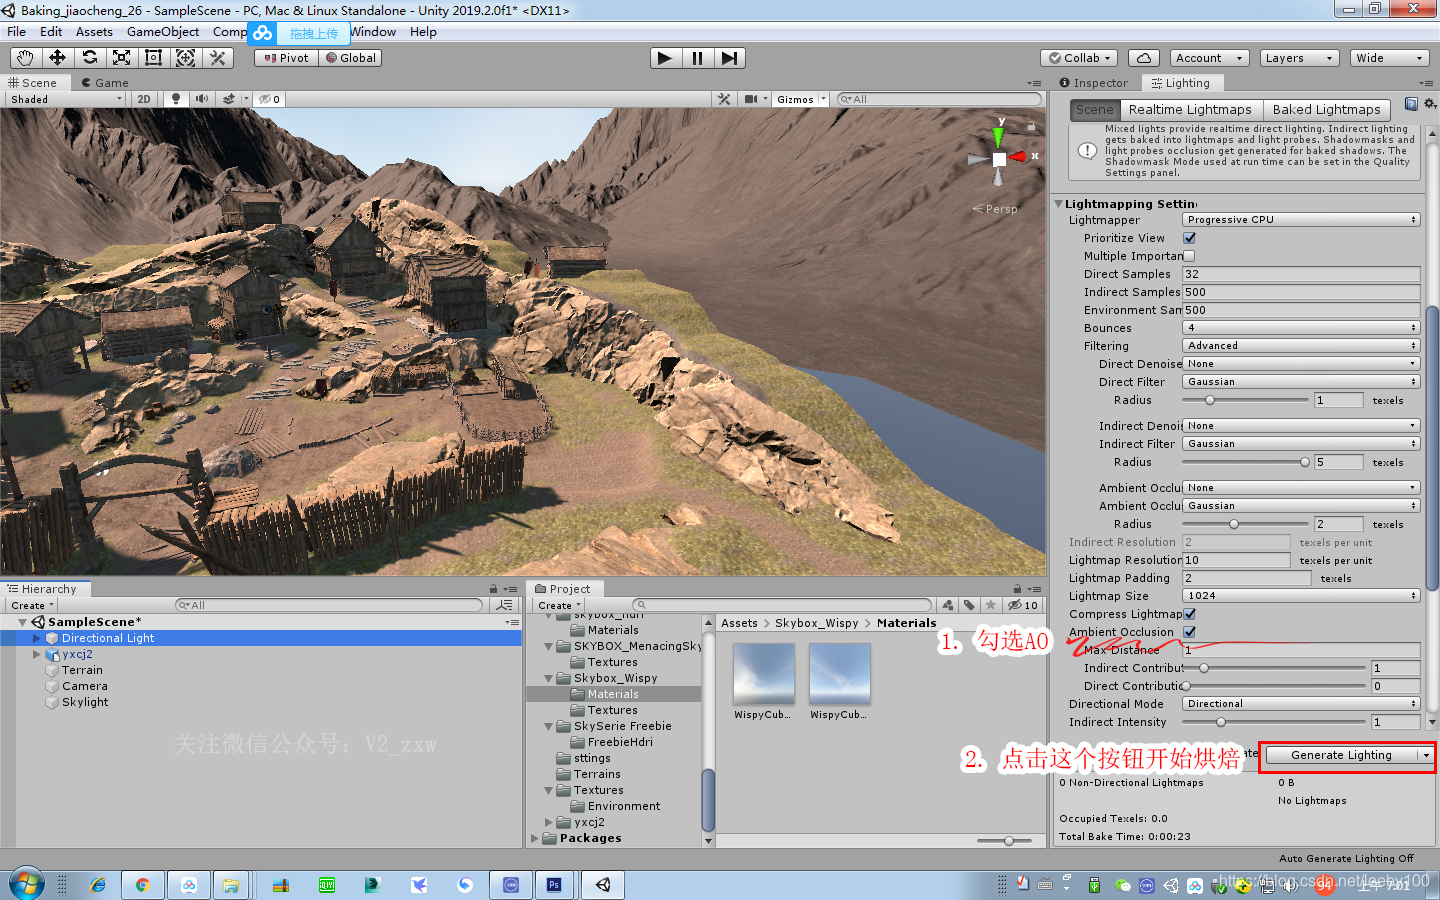Toggle Multiple Importance Sampling checkbox
The width and height of the screenshot is (1440, 900).
pos(1189,256)
